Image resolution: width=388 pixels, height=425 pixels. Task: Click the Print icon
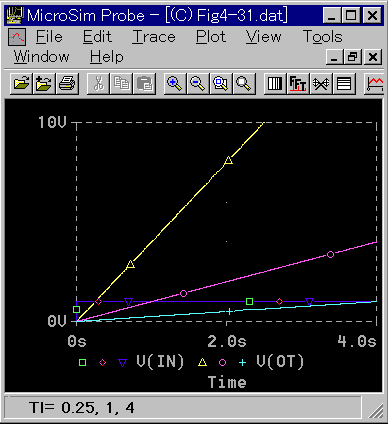67,84
